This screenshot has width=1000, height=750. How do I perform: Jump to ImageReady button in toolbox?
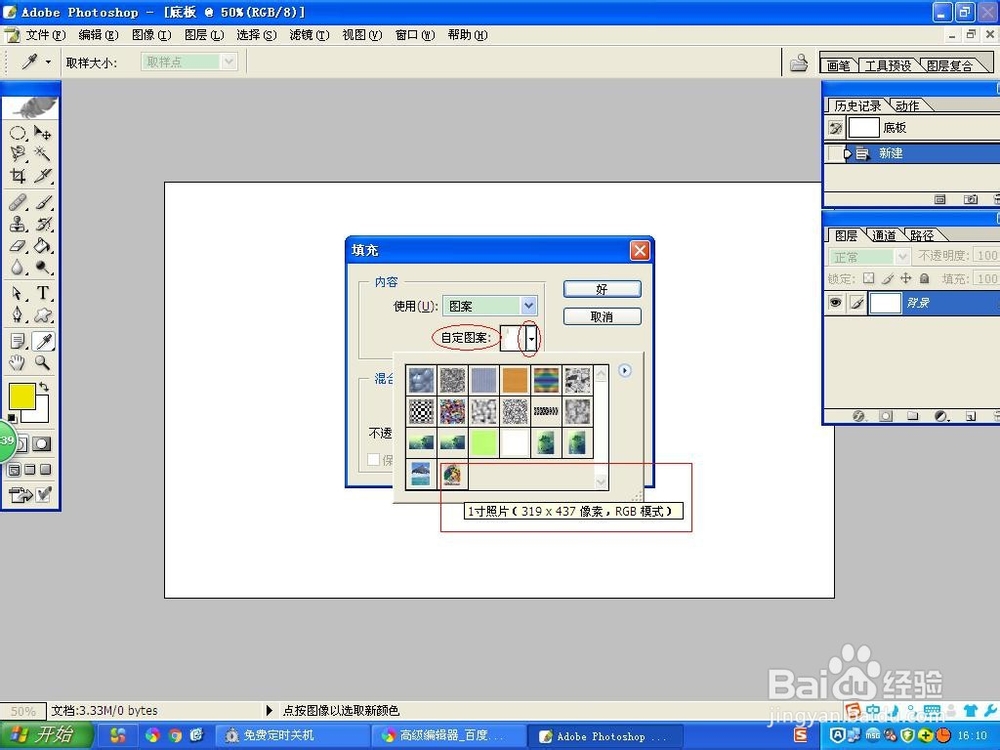coord(20,494)
